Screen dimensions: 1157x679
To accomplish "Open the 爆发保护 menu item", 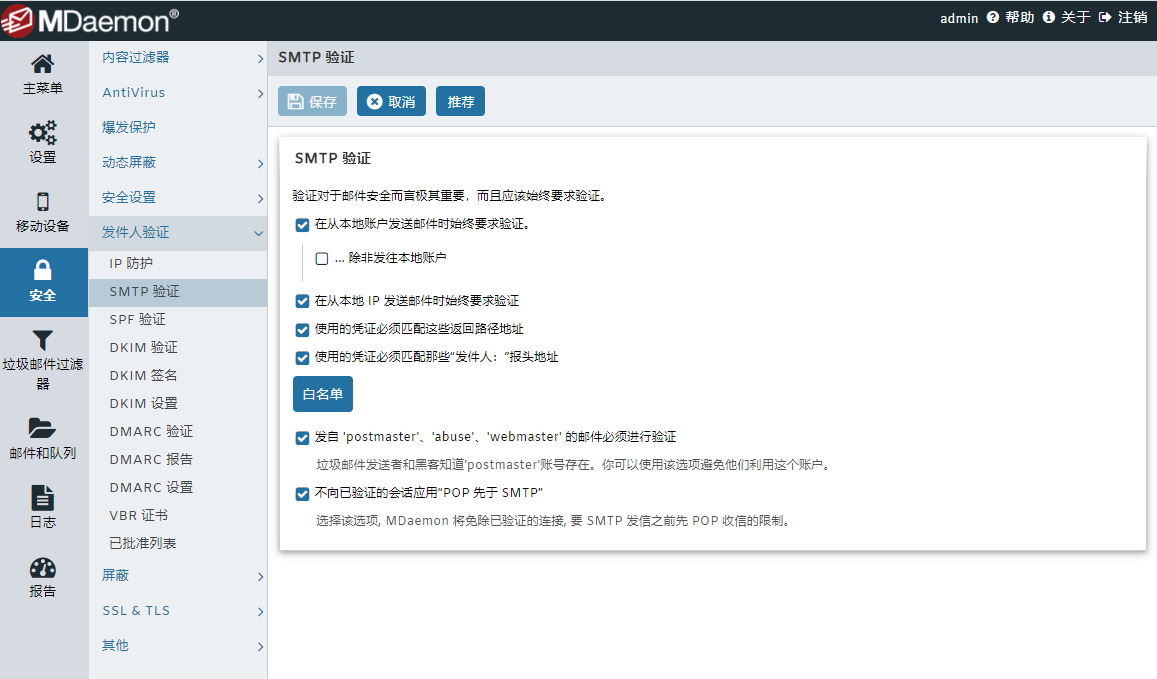I will click(178, 127).
